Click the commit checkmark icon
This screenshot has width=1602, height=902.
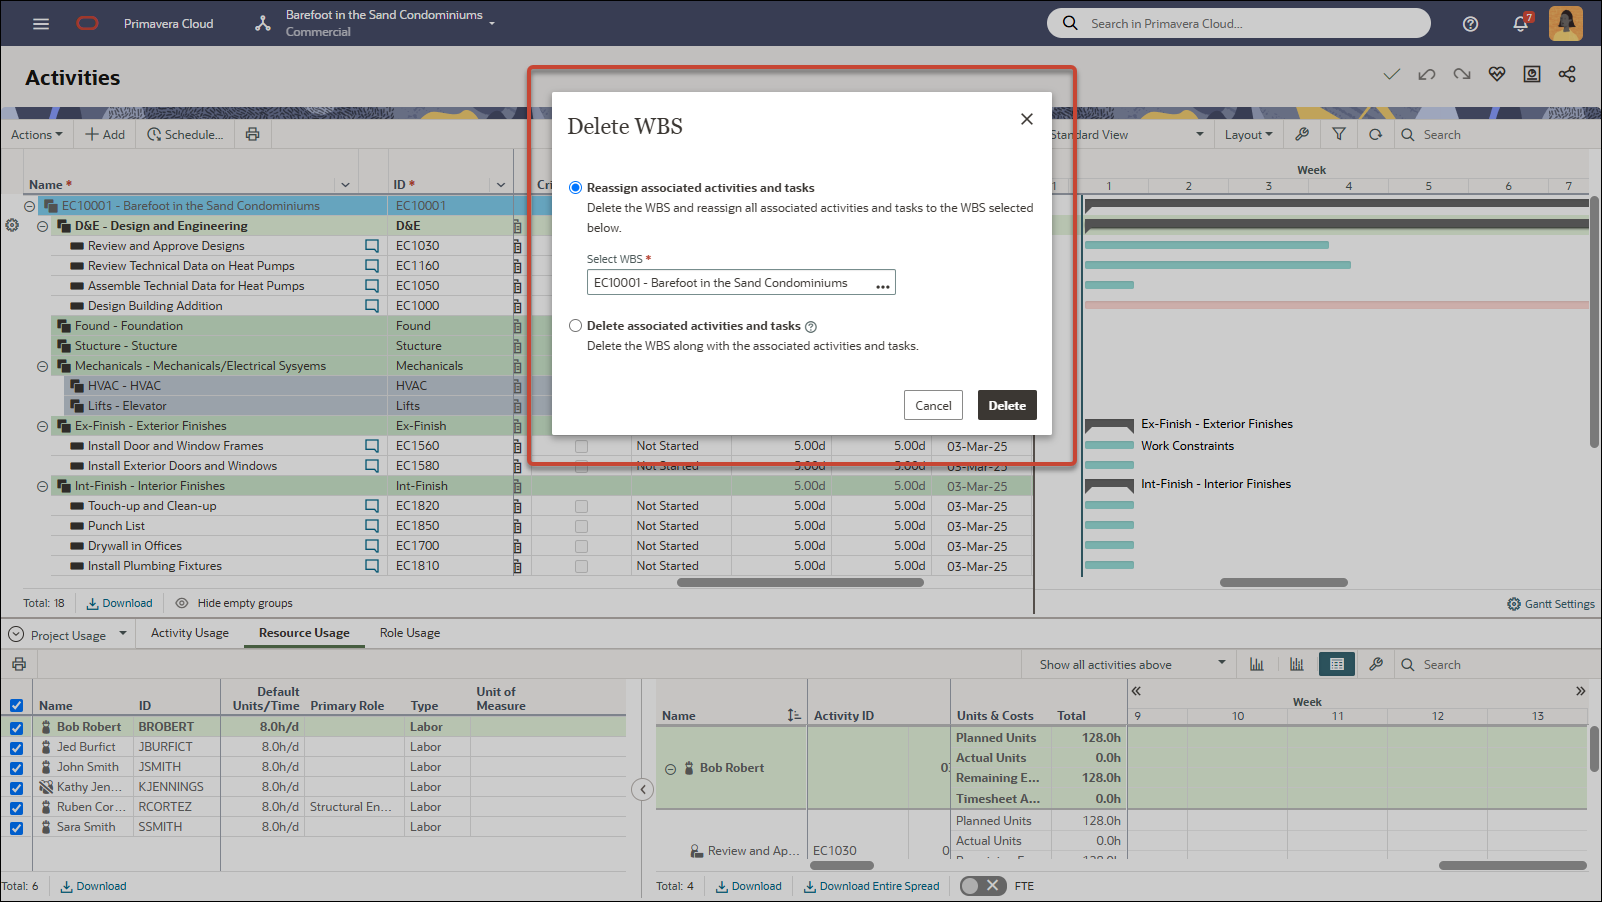[1392, 74]
